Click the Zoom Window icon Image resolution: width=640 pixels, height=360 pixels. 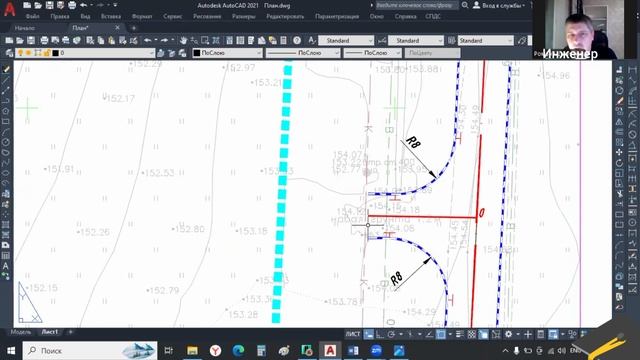[x=205, y=40]
